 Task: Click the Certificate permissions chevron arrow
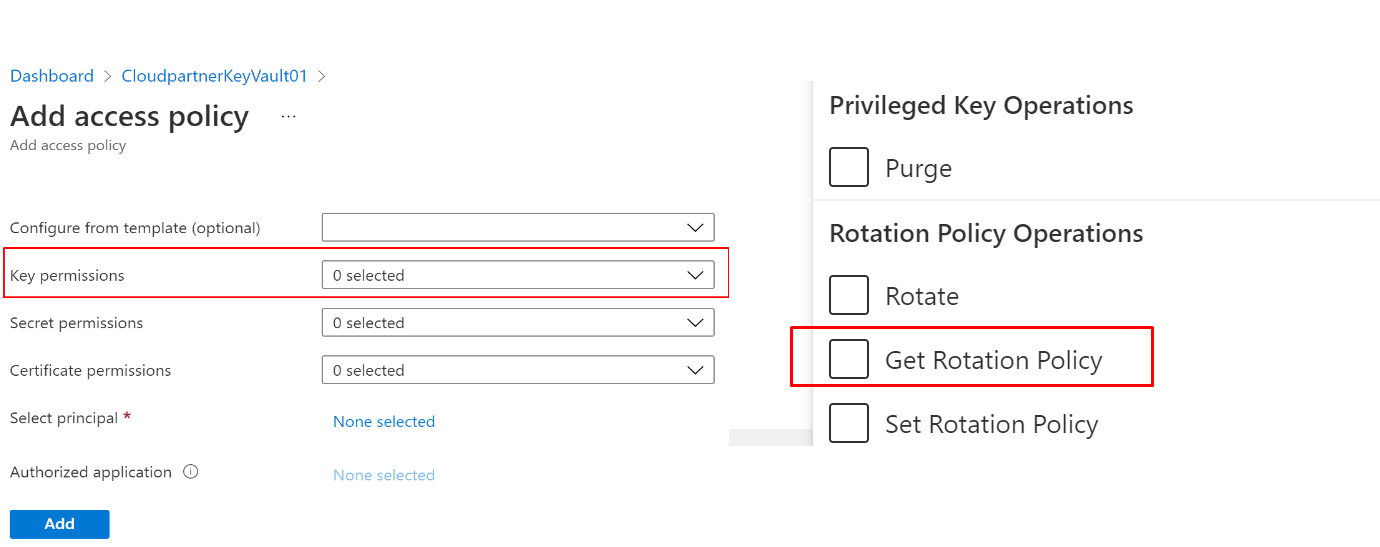point(696,370)
